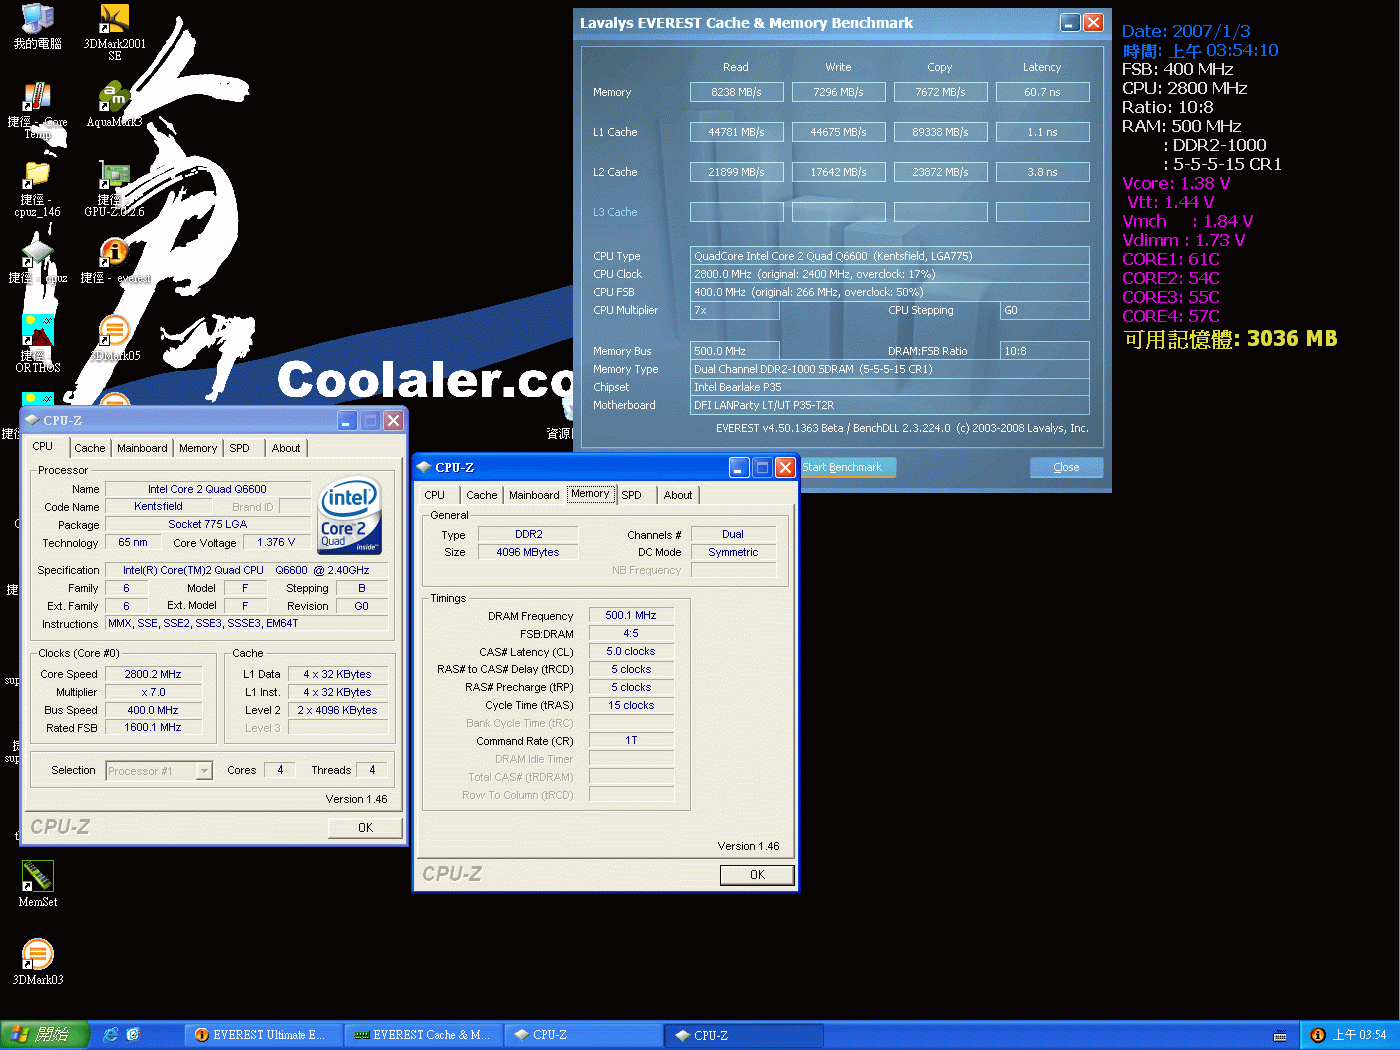Image resolution: width=1400 pixels, height=1050 pixels.
Task: Click the taskbar clock showing 上午 03:54
Action: pyautogui.click(x=1359, y=1035)
